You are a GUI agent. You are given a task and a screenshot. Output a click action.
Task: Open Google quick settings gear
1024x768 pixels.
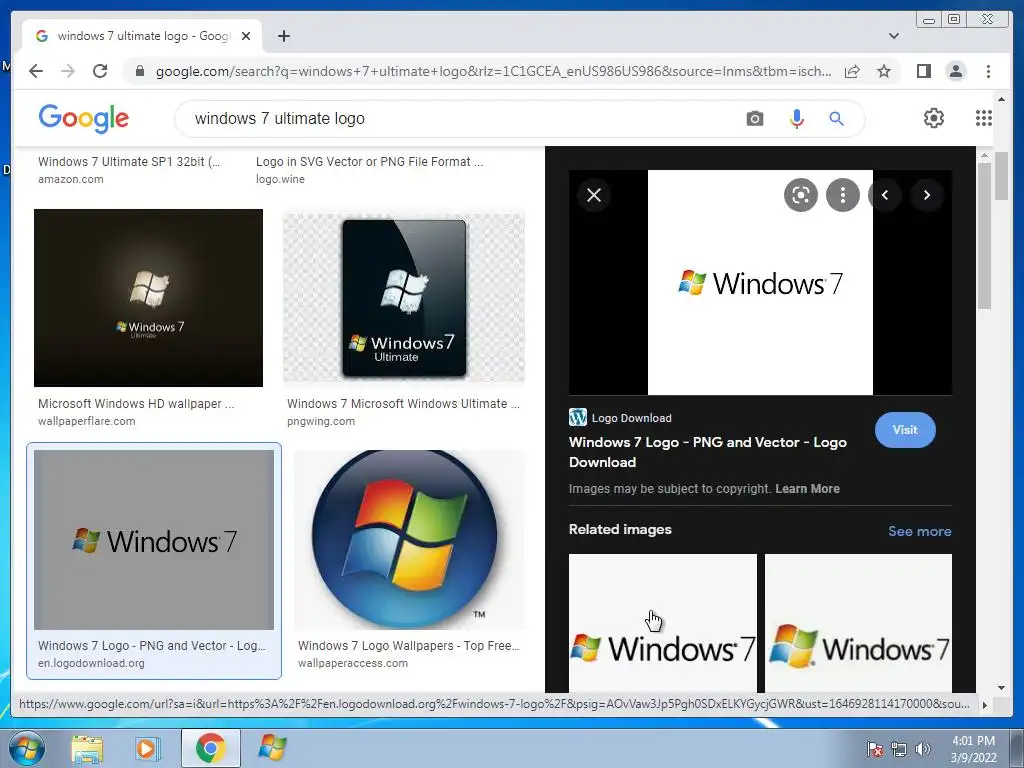click(934, 118)
